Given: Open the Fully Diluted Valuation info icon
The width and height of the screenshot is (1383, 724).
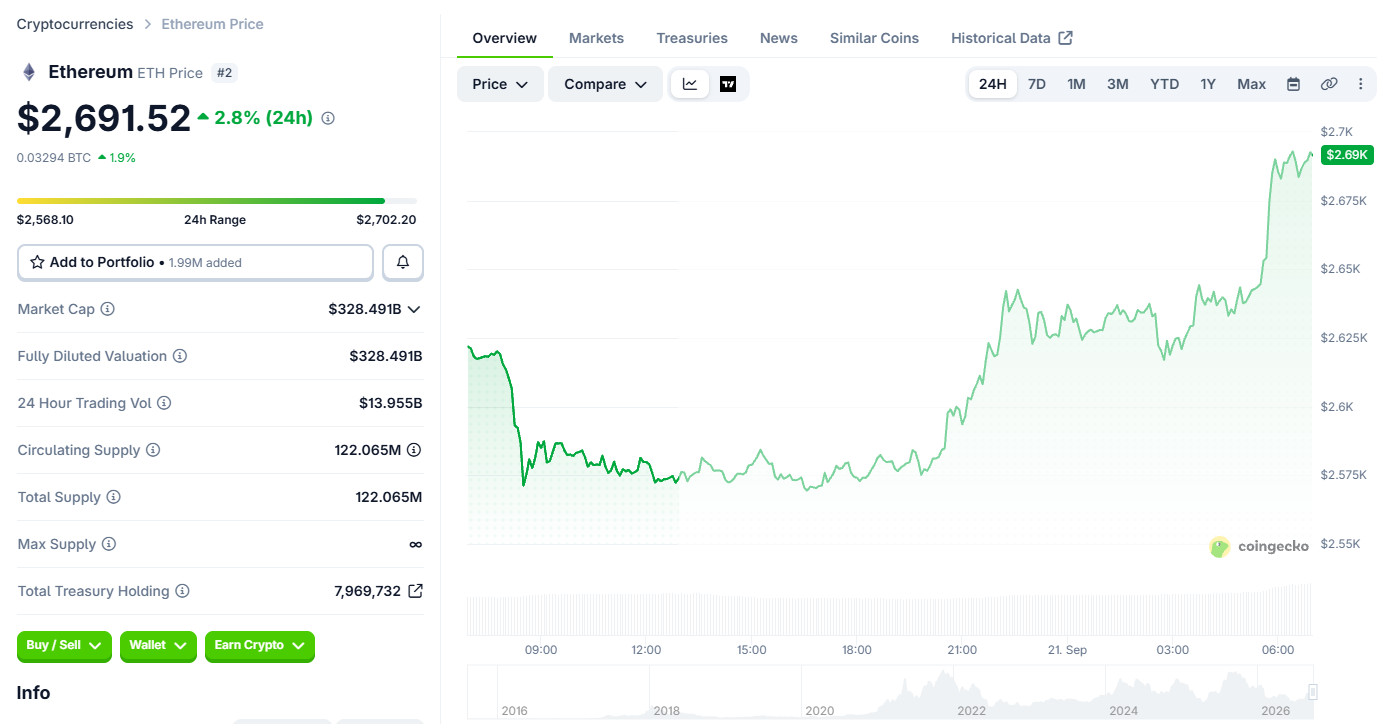Looking at the screenshot, I should (180, 356).
